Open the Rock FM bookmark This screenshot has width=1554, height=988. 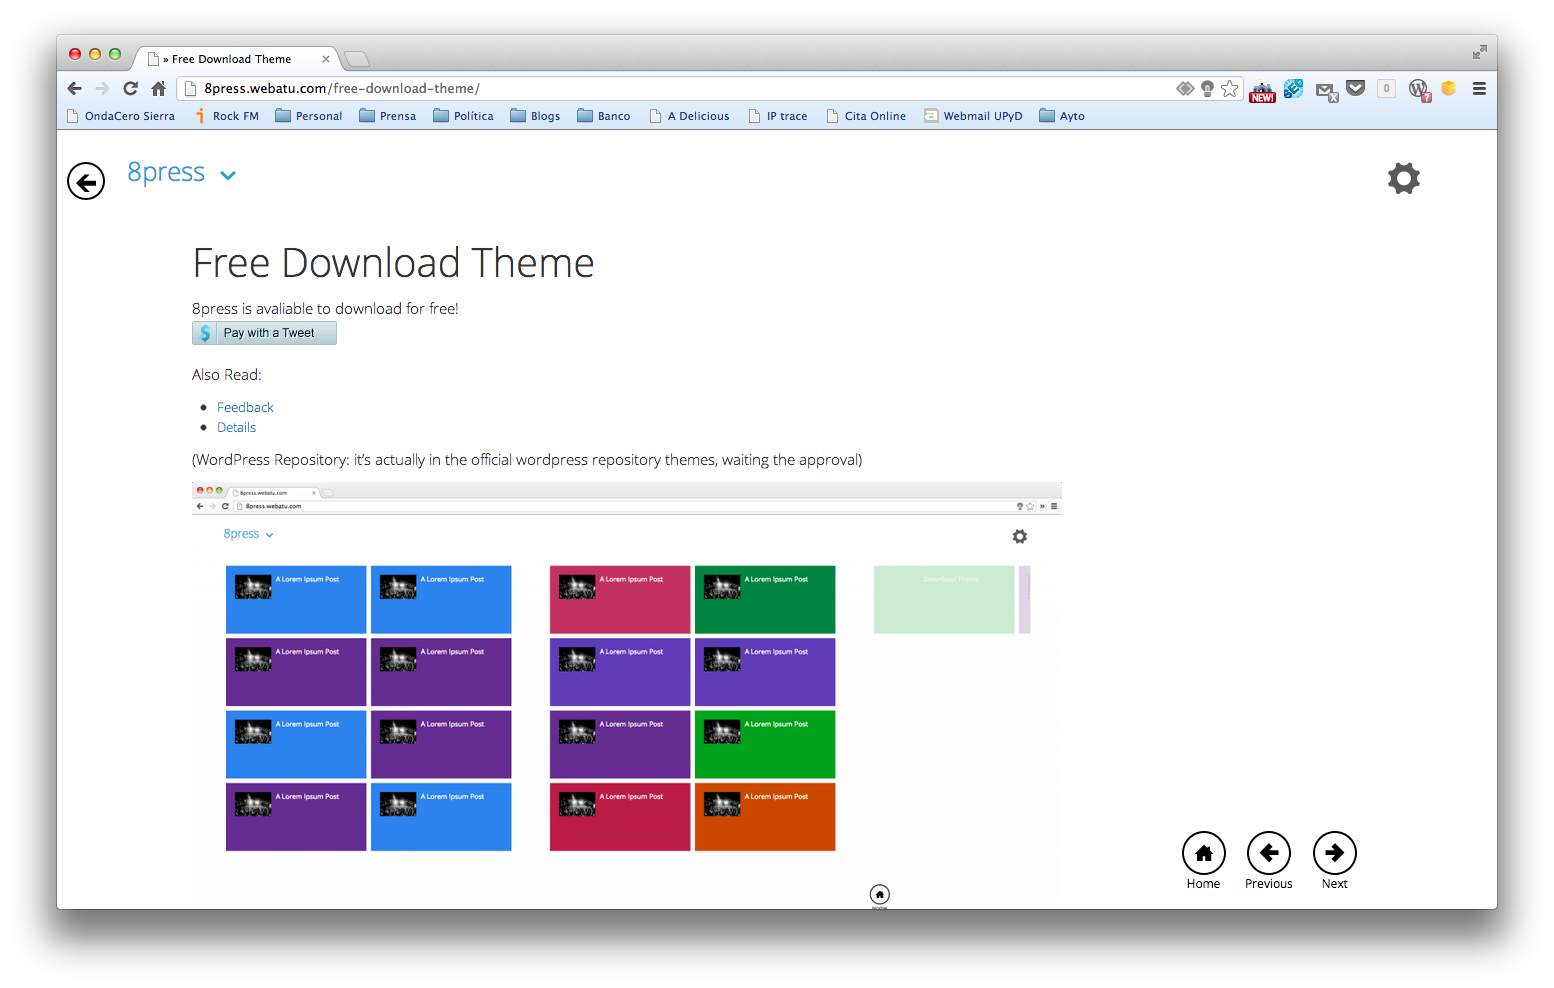tap(227, 116)
